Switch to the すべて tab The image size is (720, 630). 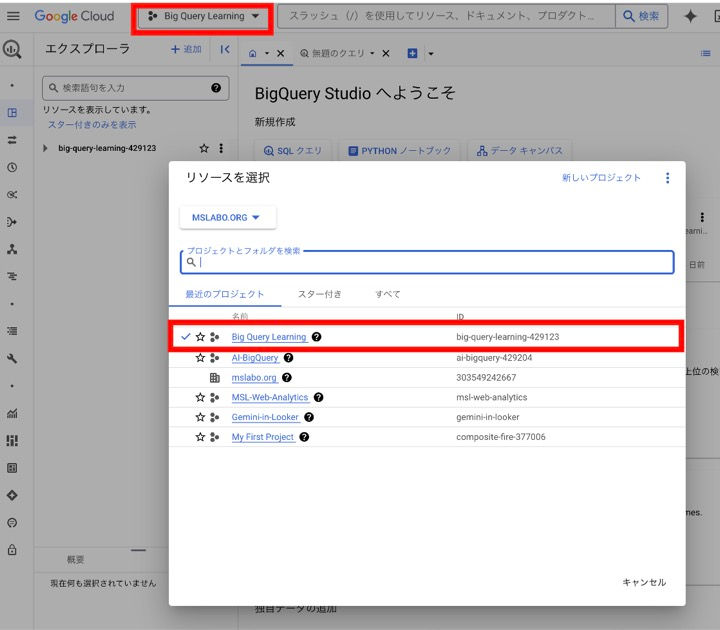click(388, 294)
